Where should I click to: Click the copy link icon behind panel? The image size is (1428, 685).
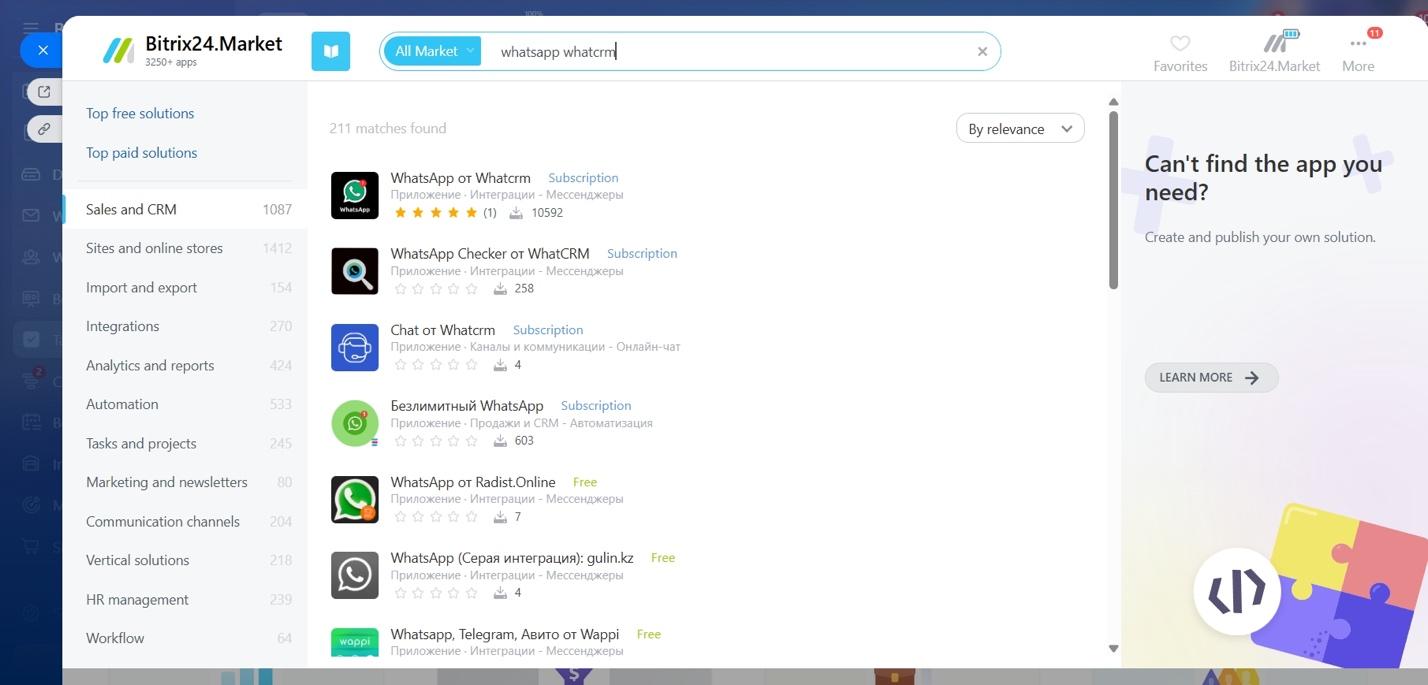click(x=44, y=130)
